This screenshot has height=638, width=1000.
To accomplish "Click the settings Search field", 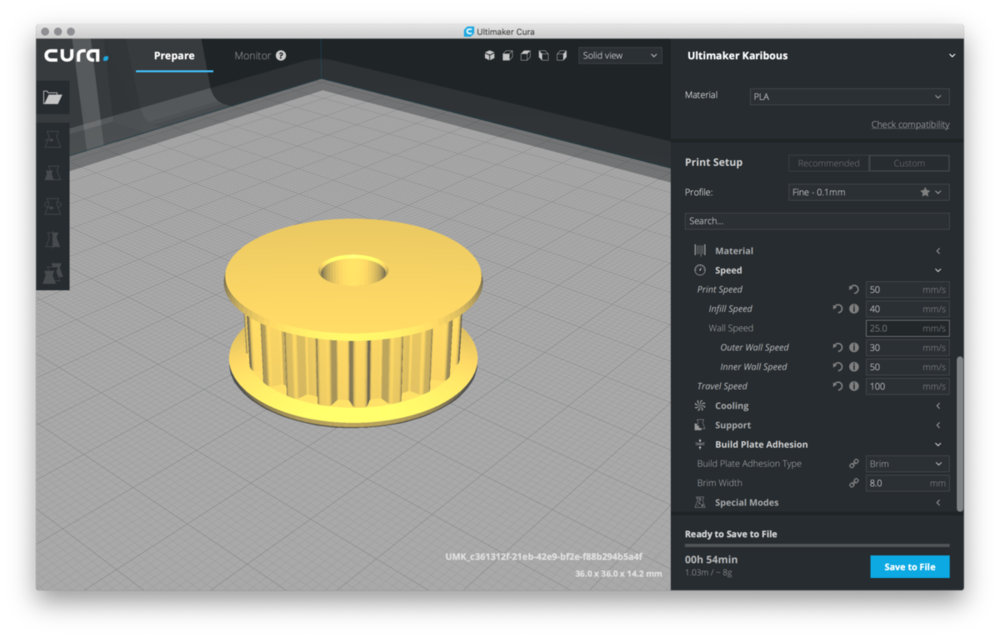I will 816,221.
